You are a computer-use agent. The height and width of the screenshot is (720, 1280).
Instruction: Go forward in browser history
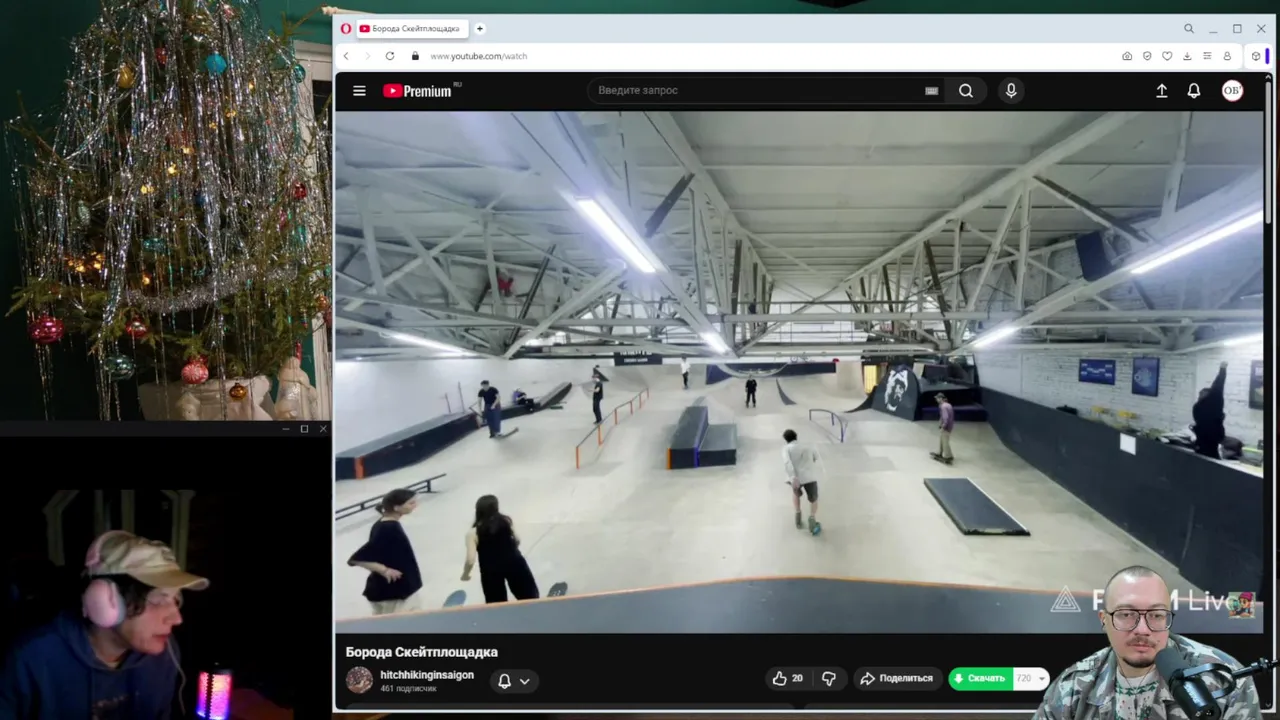point(367,56)
